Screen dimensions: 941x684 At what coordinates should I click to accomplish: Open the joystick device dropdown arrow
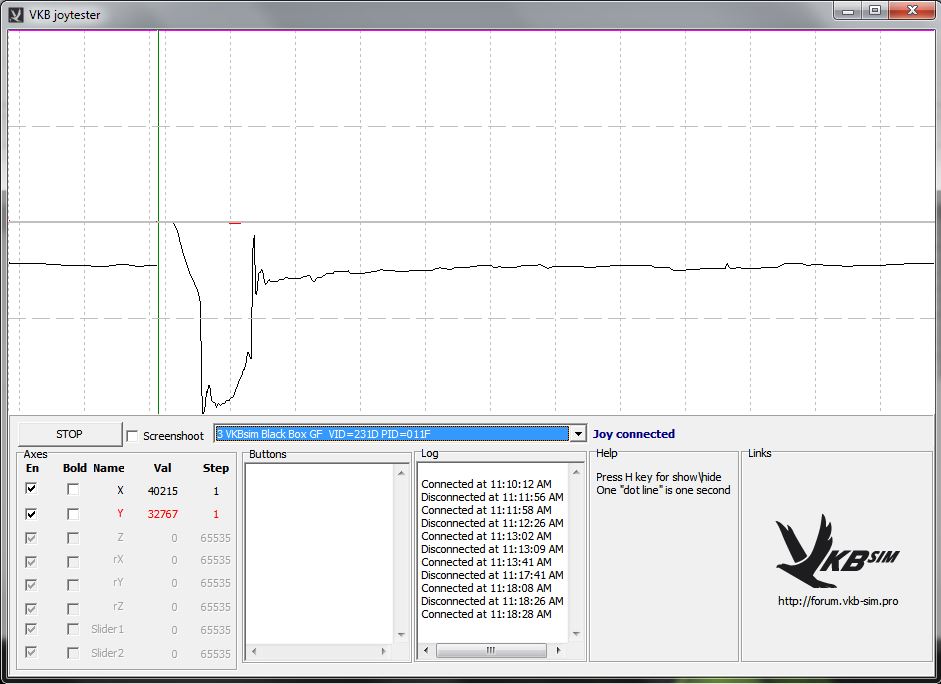point(577,434)
